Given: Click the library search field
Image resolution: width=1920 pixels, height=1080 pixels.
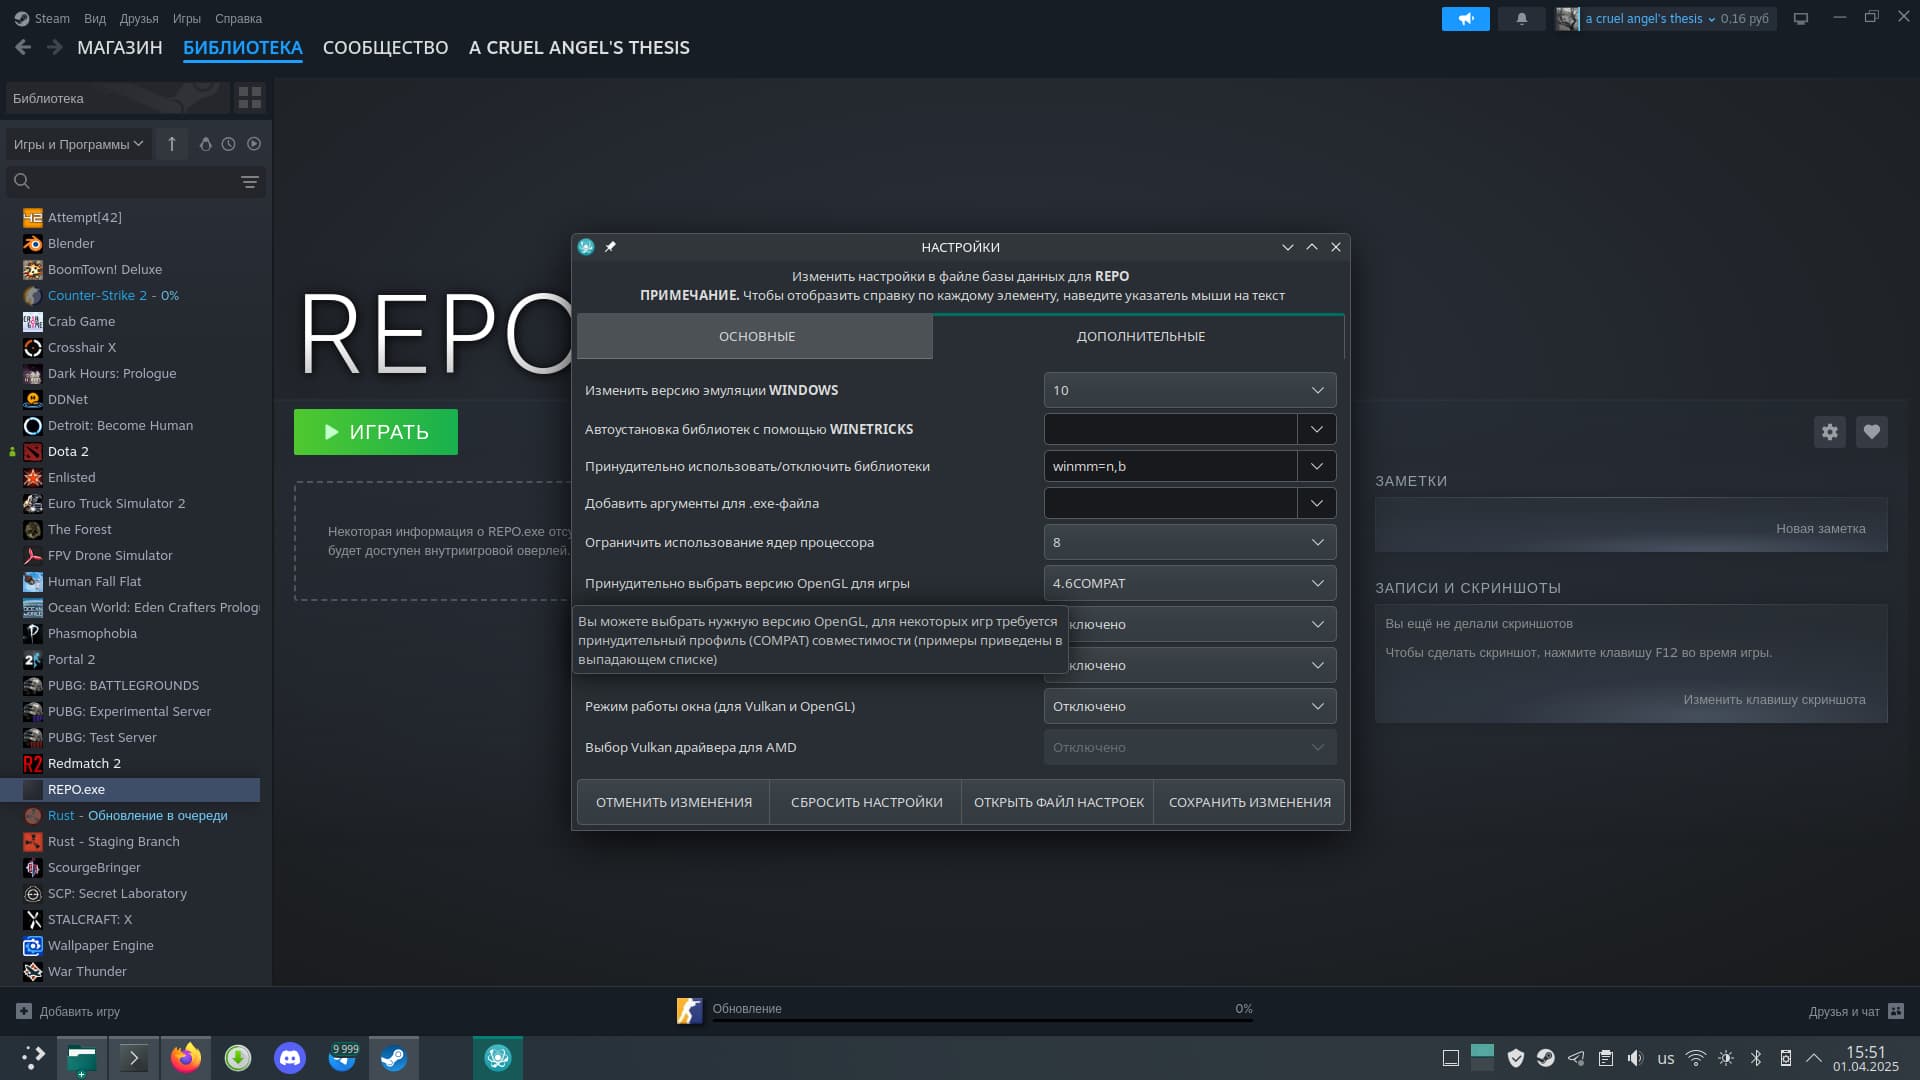Looking at the screenshot, I should 135,182.
